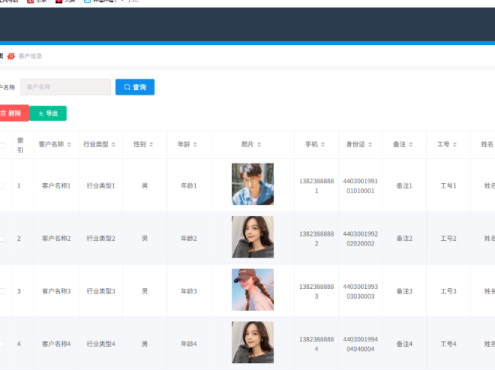Click the cell 行业类型1
495x370 pixels.
pyautogui.click(x=101, y=186)
